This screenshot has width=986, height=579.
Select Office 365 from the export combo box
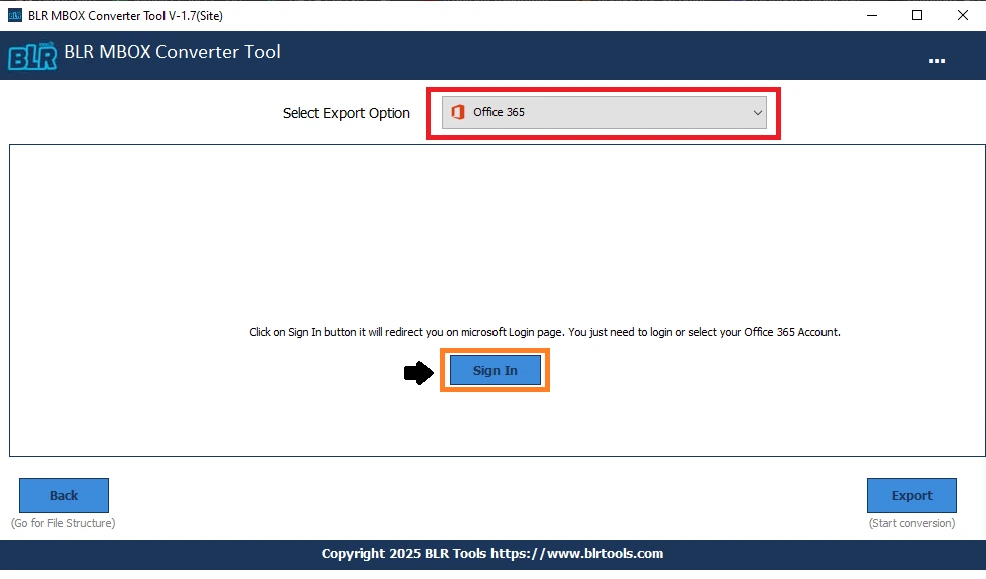(604, 112)
